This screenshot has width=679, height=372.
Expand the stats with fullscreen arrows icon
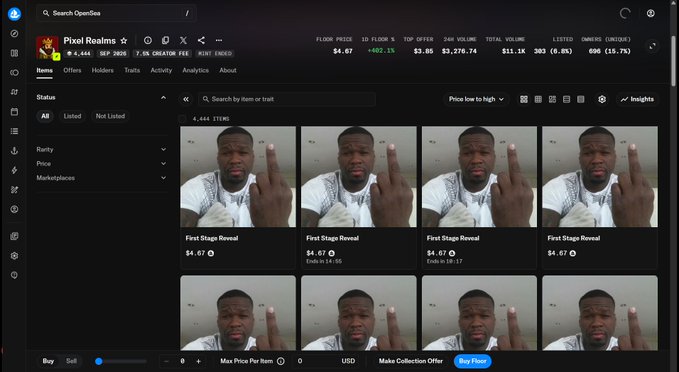652,46
